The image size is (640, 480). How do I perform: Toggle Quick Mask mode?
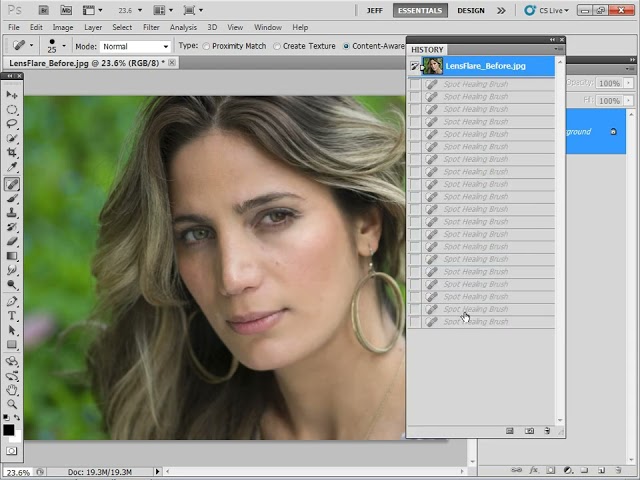point(11,451)
